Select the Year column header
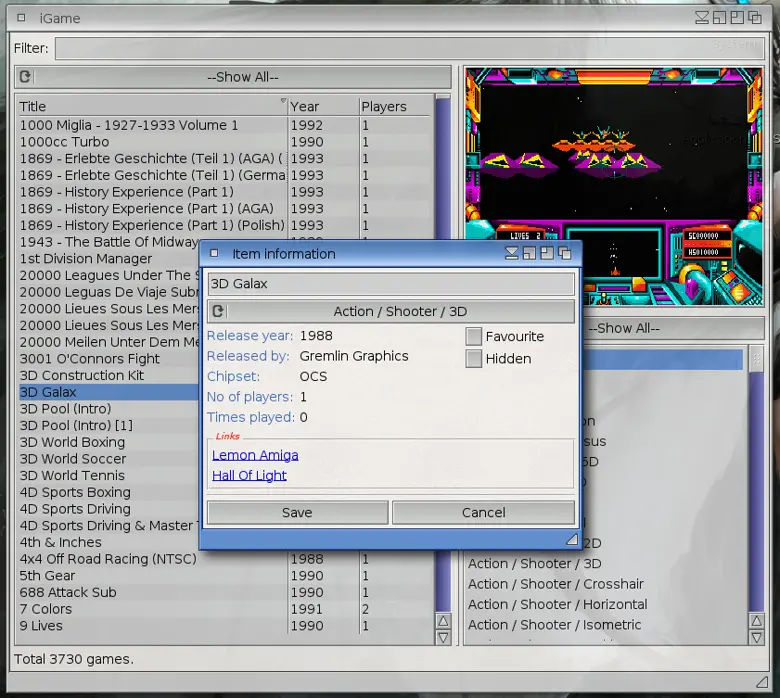780x698 pixels. pos(323,106)
